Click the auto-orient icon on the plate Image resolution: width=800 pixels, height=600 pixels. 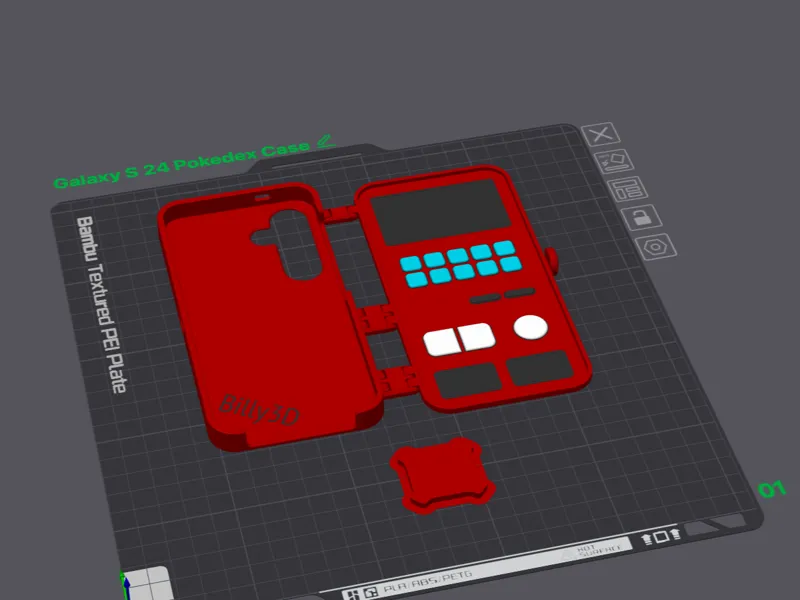click(614, 162)
